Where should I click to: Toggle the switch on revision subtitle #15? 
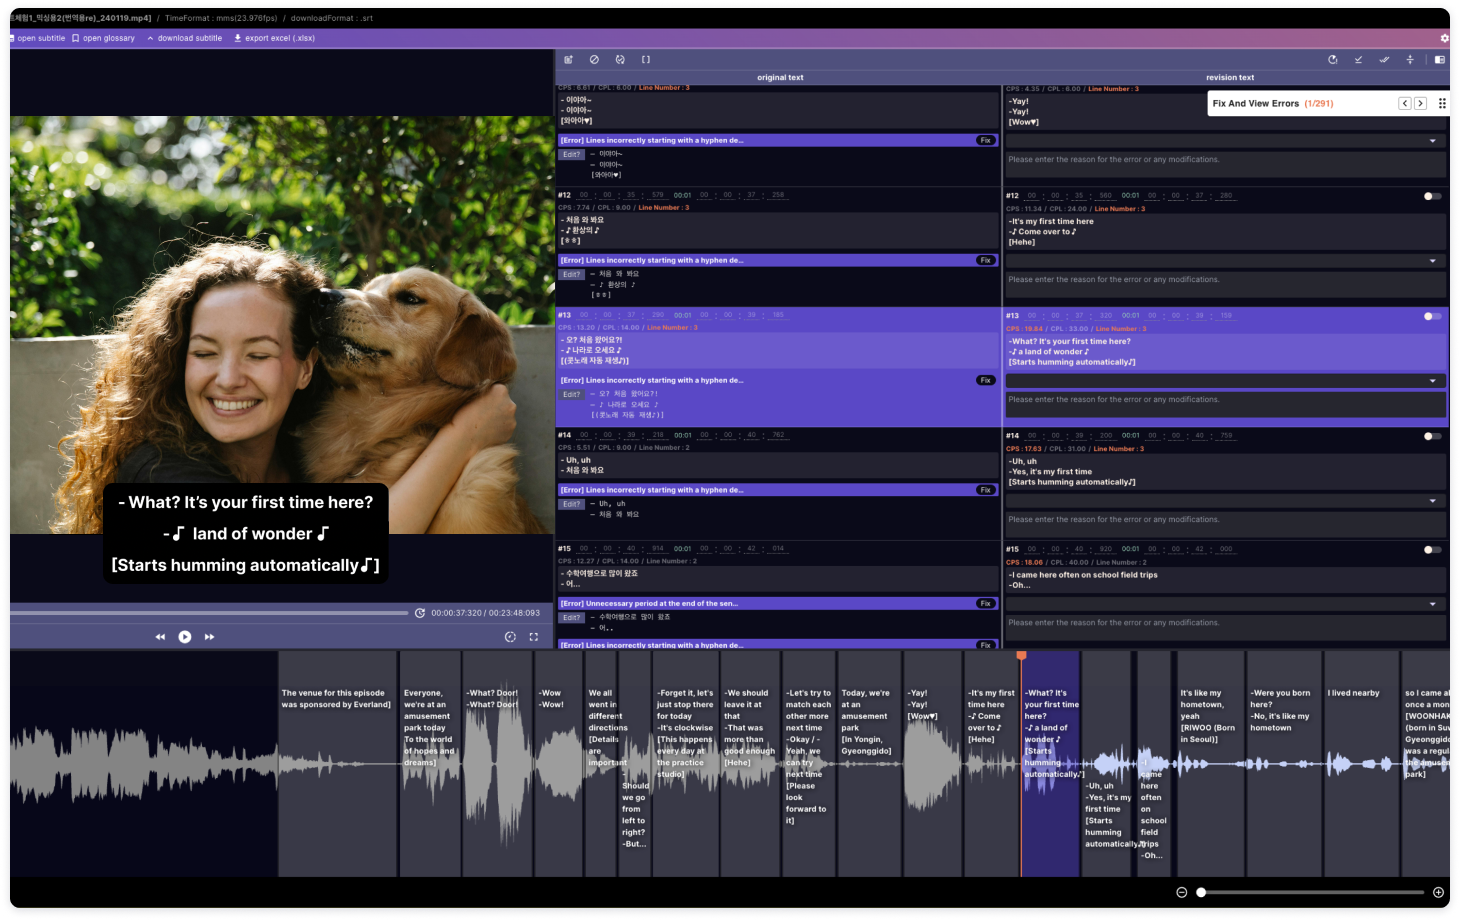[1432, 550]
